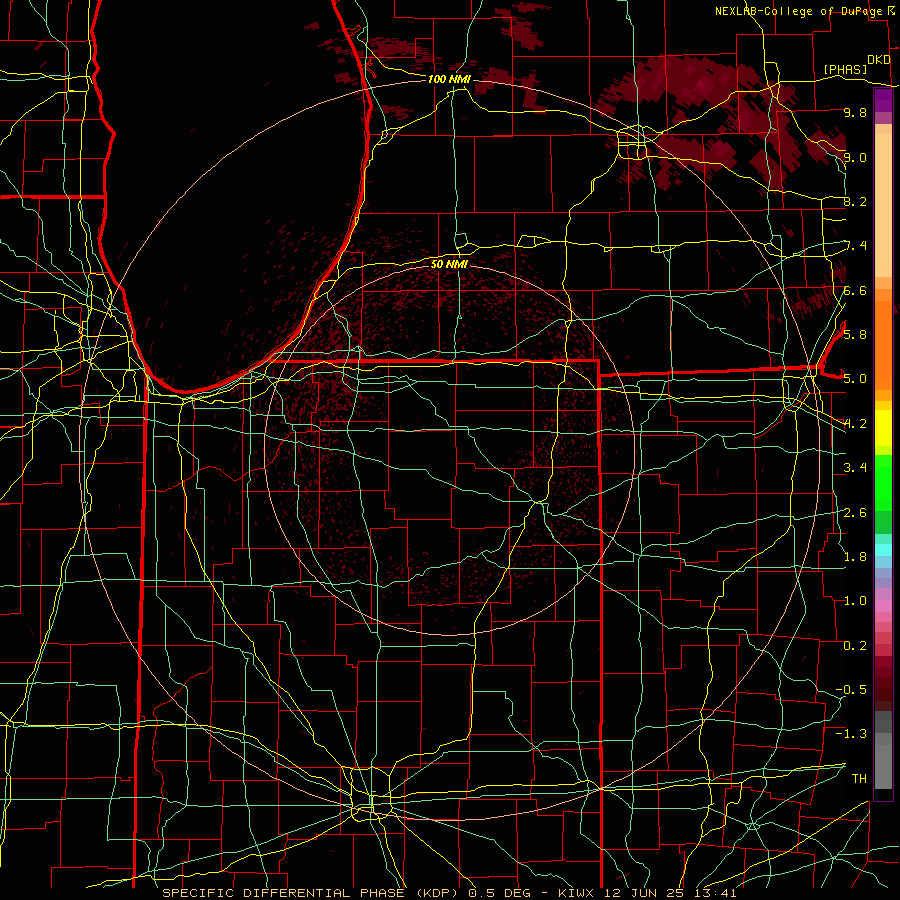Click the cyan band of the color scale
The image size is (900, 900).
(883, 549)
